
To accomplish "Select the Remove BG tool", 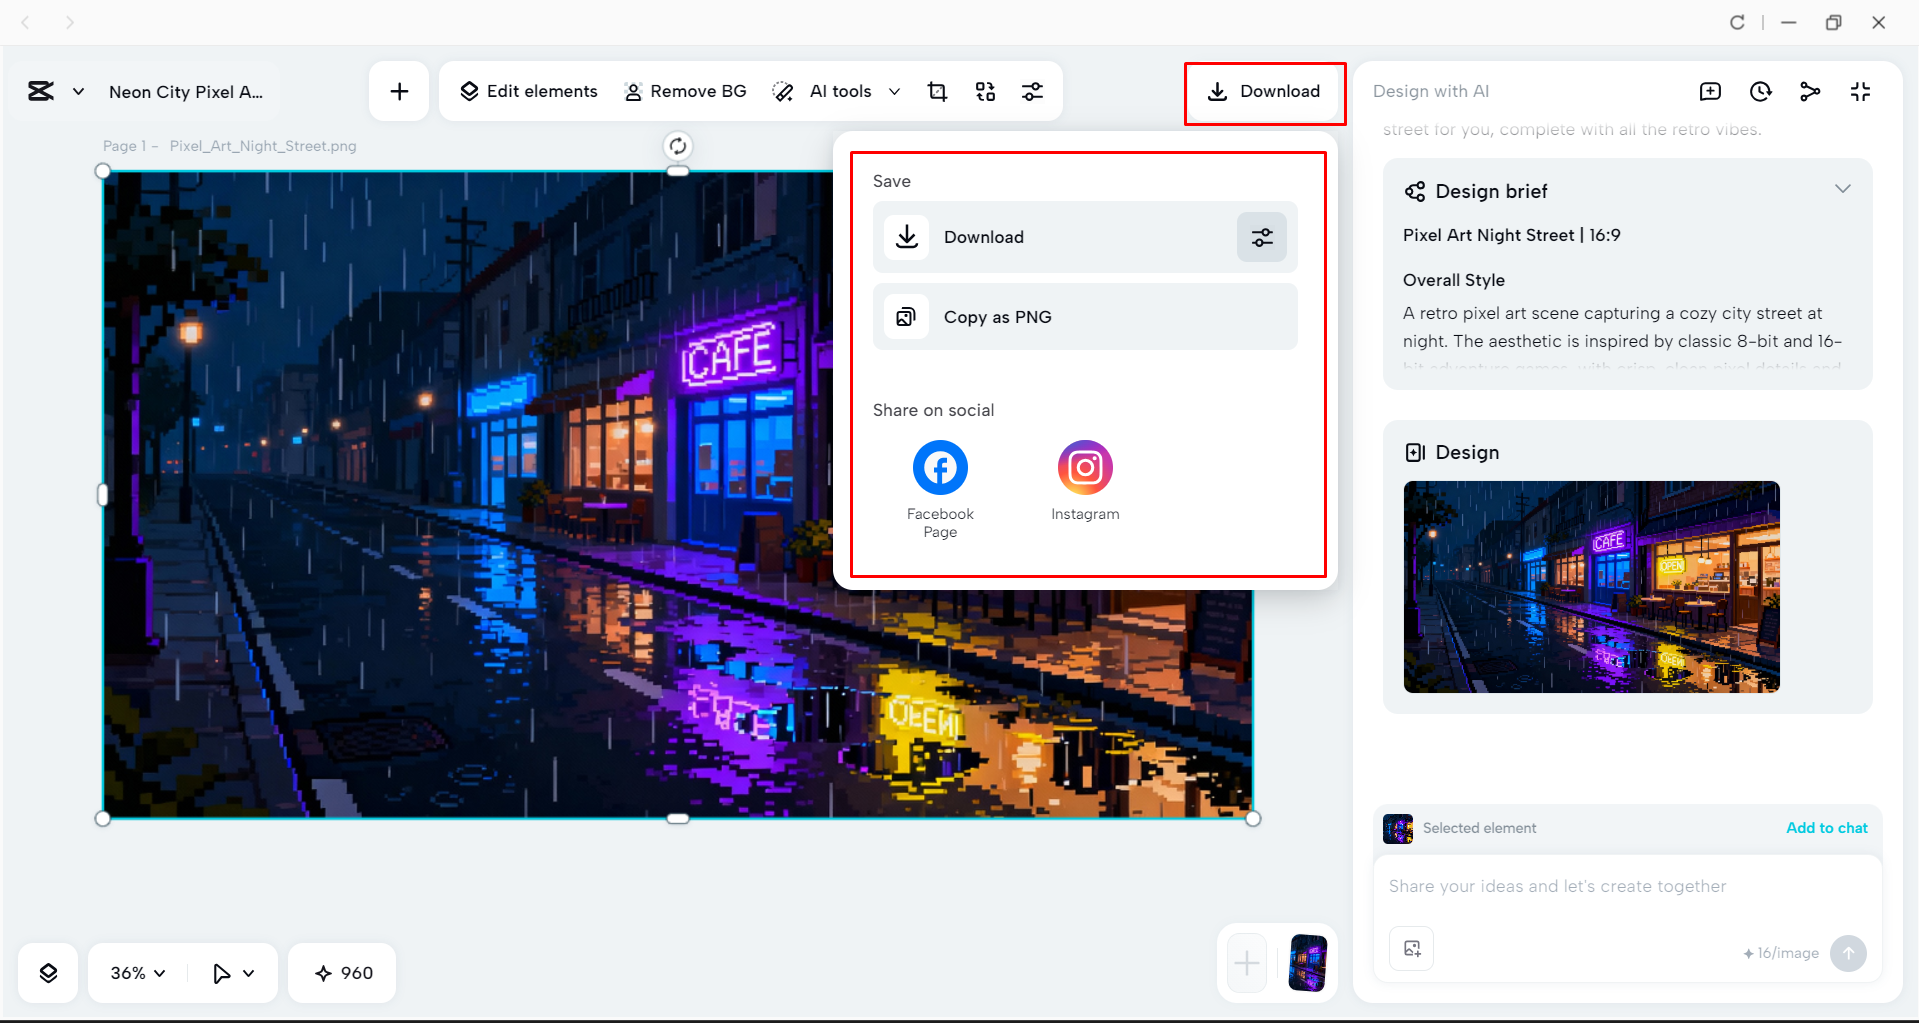I will tap(685, 91).
